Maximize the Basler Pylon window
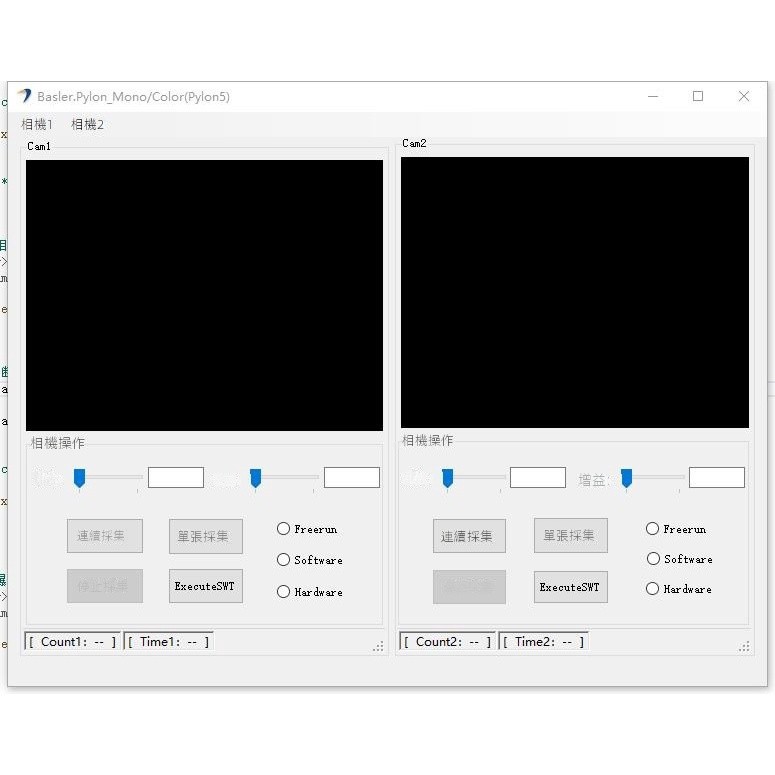 [698, 96]
